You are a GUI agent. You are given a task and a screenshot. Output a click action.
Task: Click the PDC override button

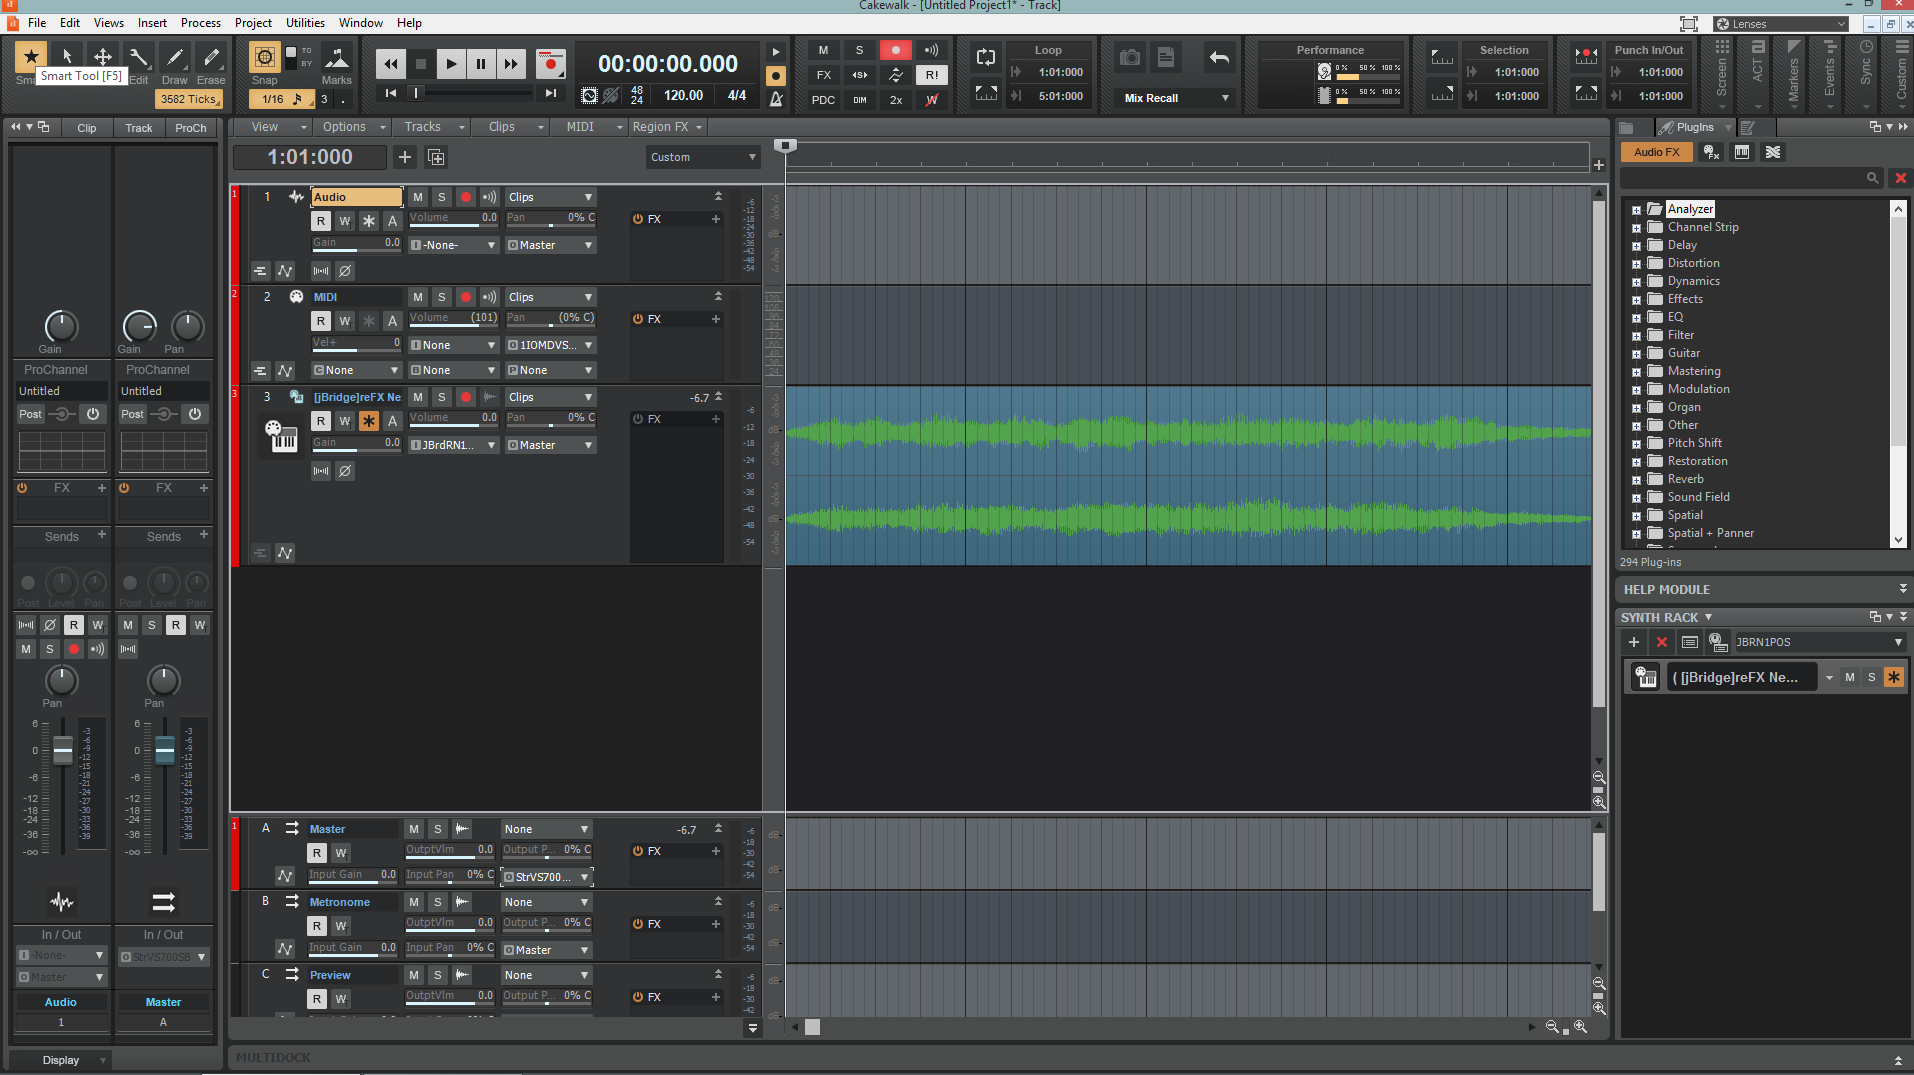(x=823, y=99)
